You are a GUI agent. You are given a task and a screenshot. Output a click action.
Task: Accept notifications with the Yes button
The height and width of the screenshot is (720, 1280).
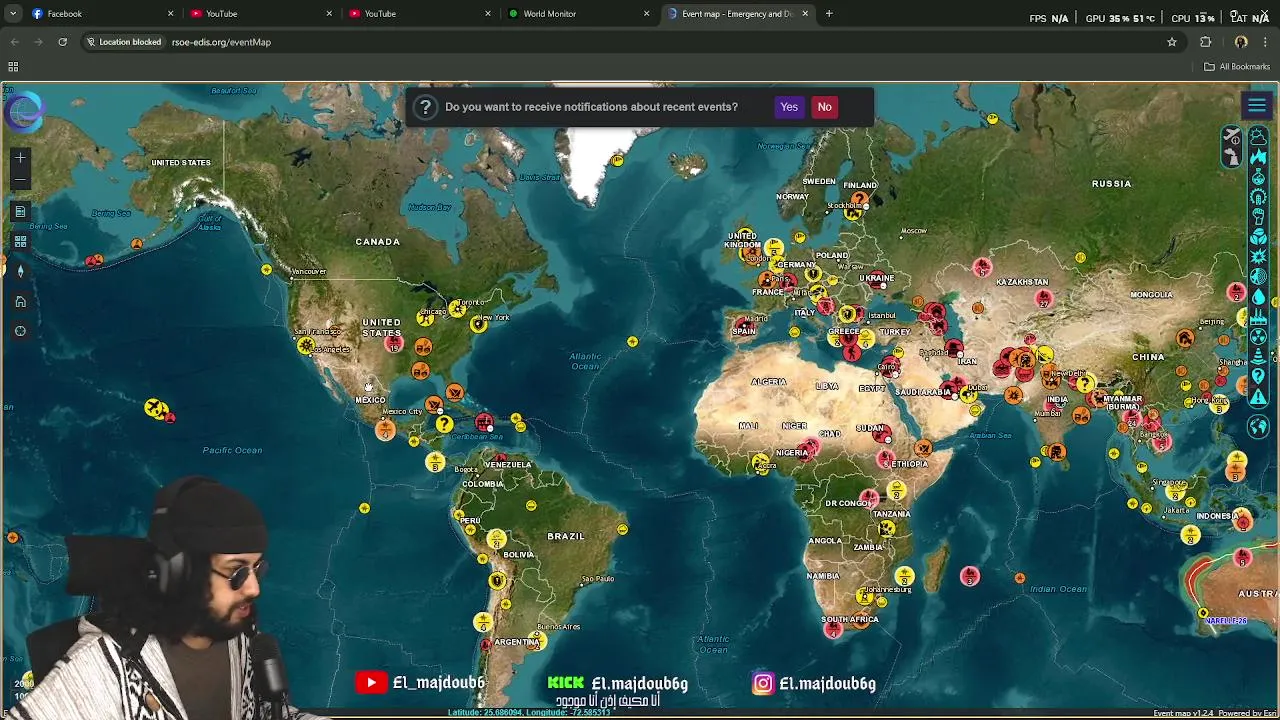(789, 107)
